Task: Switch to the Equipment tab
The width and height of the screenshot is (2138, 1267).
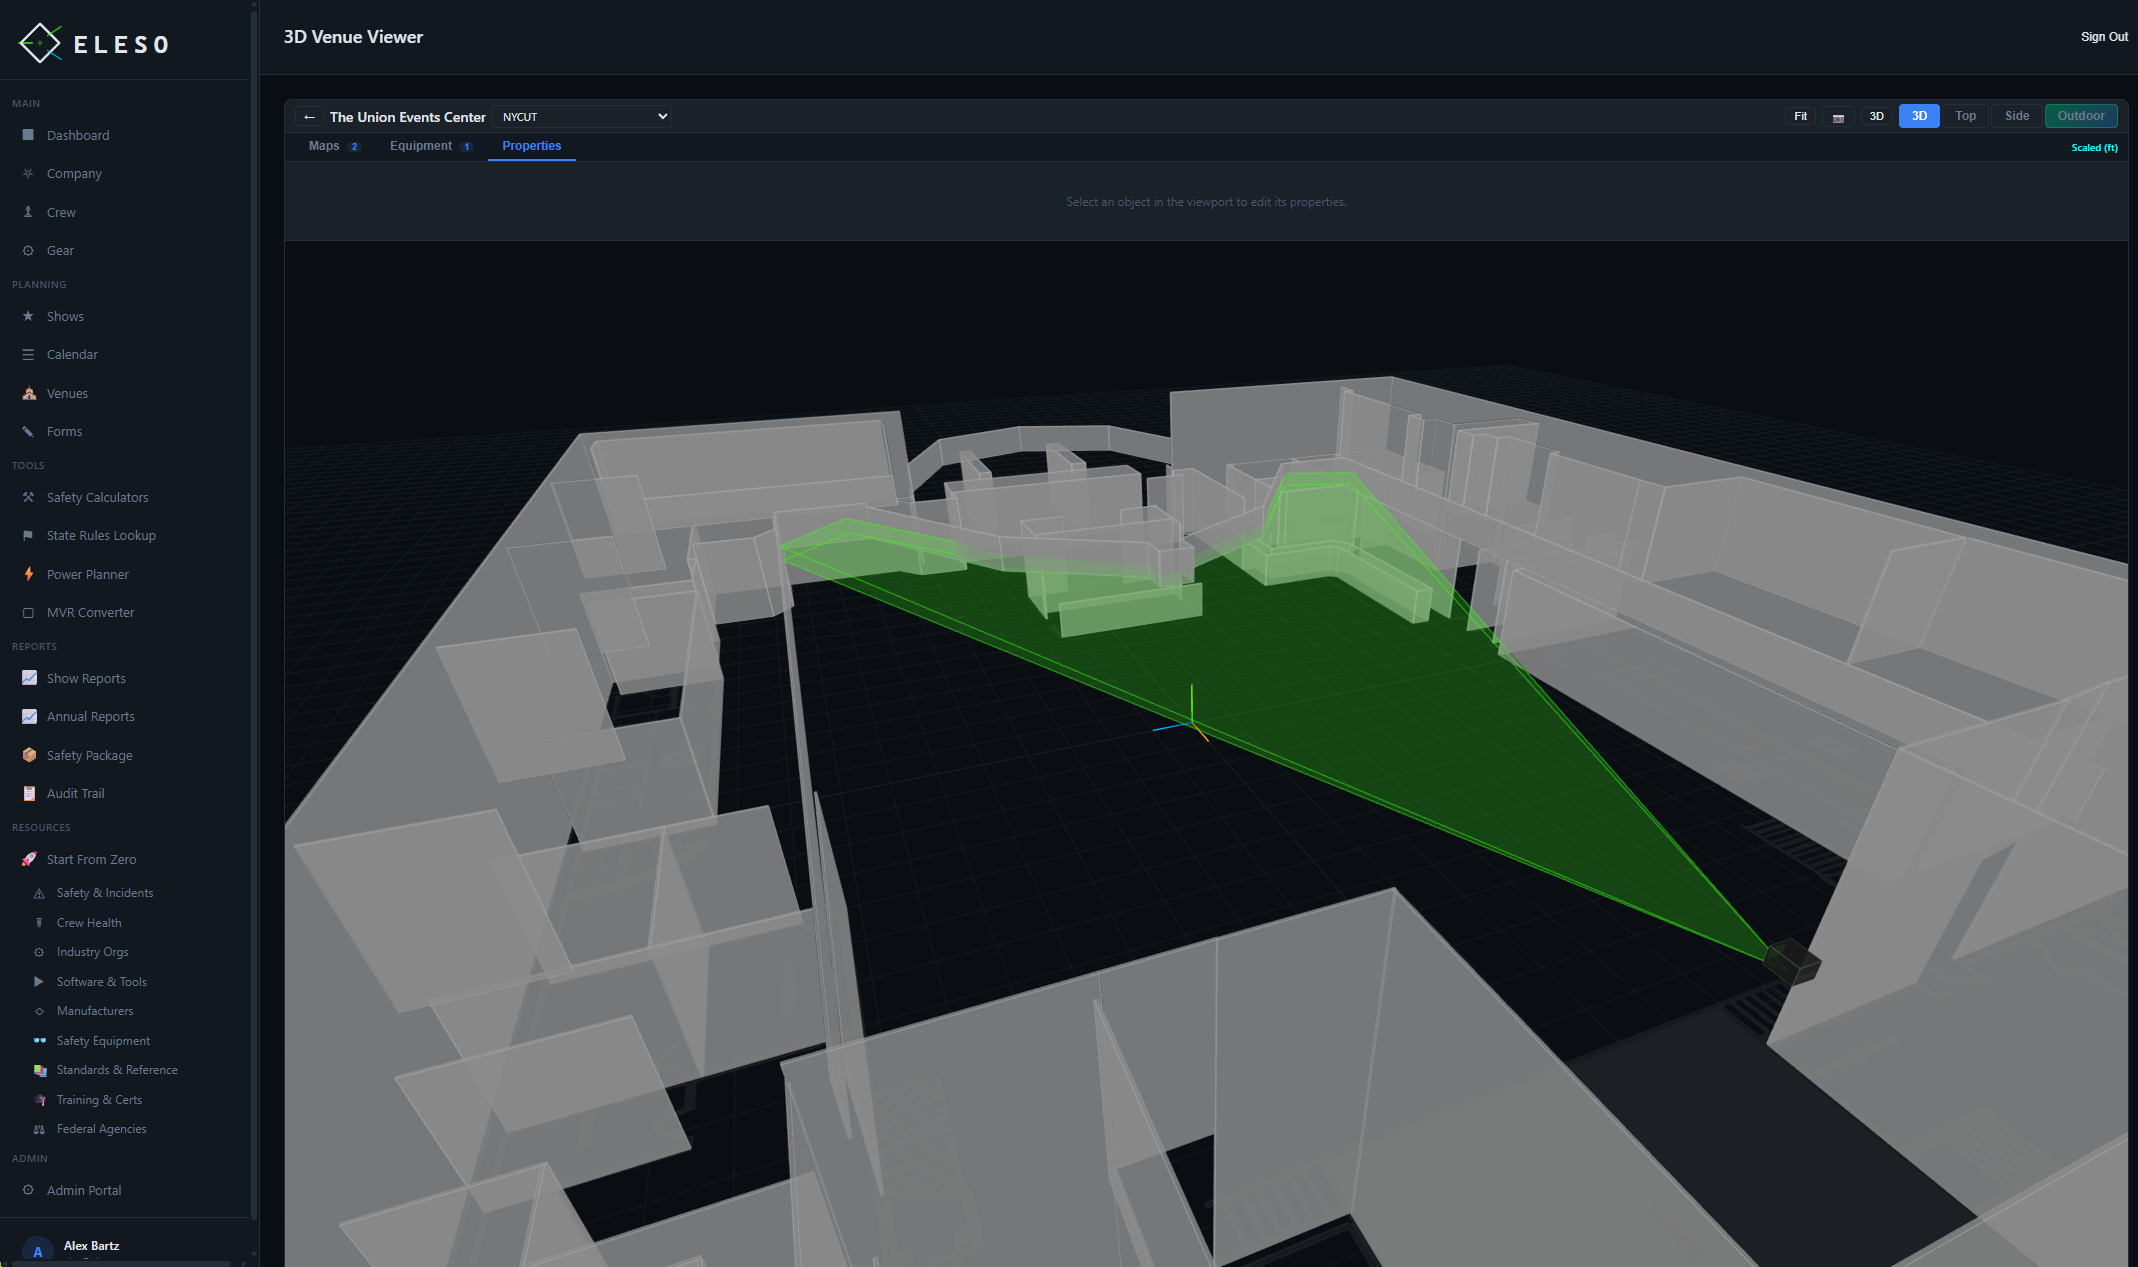Action: pos(421,146)
